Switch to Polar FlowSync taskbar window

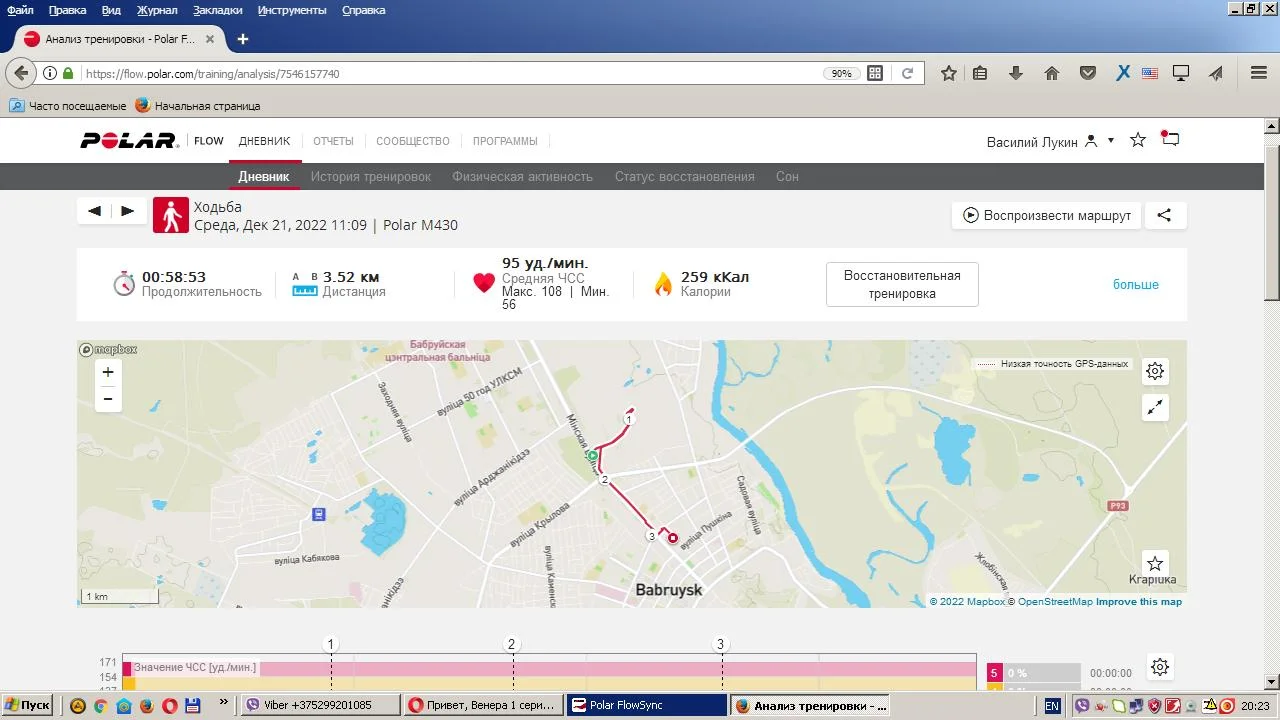pyautogui.click(x=646, y=705)
